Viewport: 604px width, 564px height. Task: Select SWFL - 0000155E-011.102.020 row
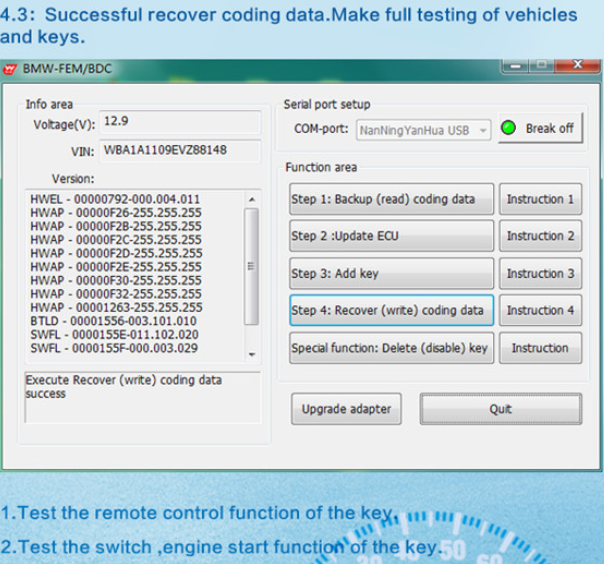[x=114, y=334]
